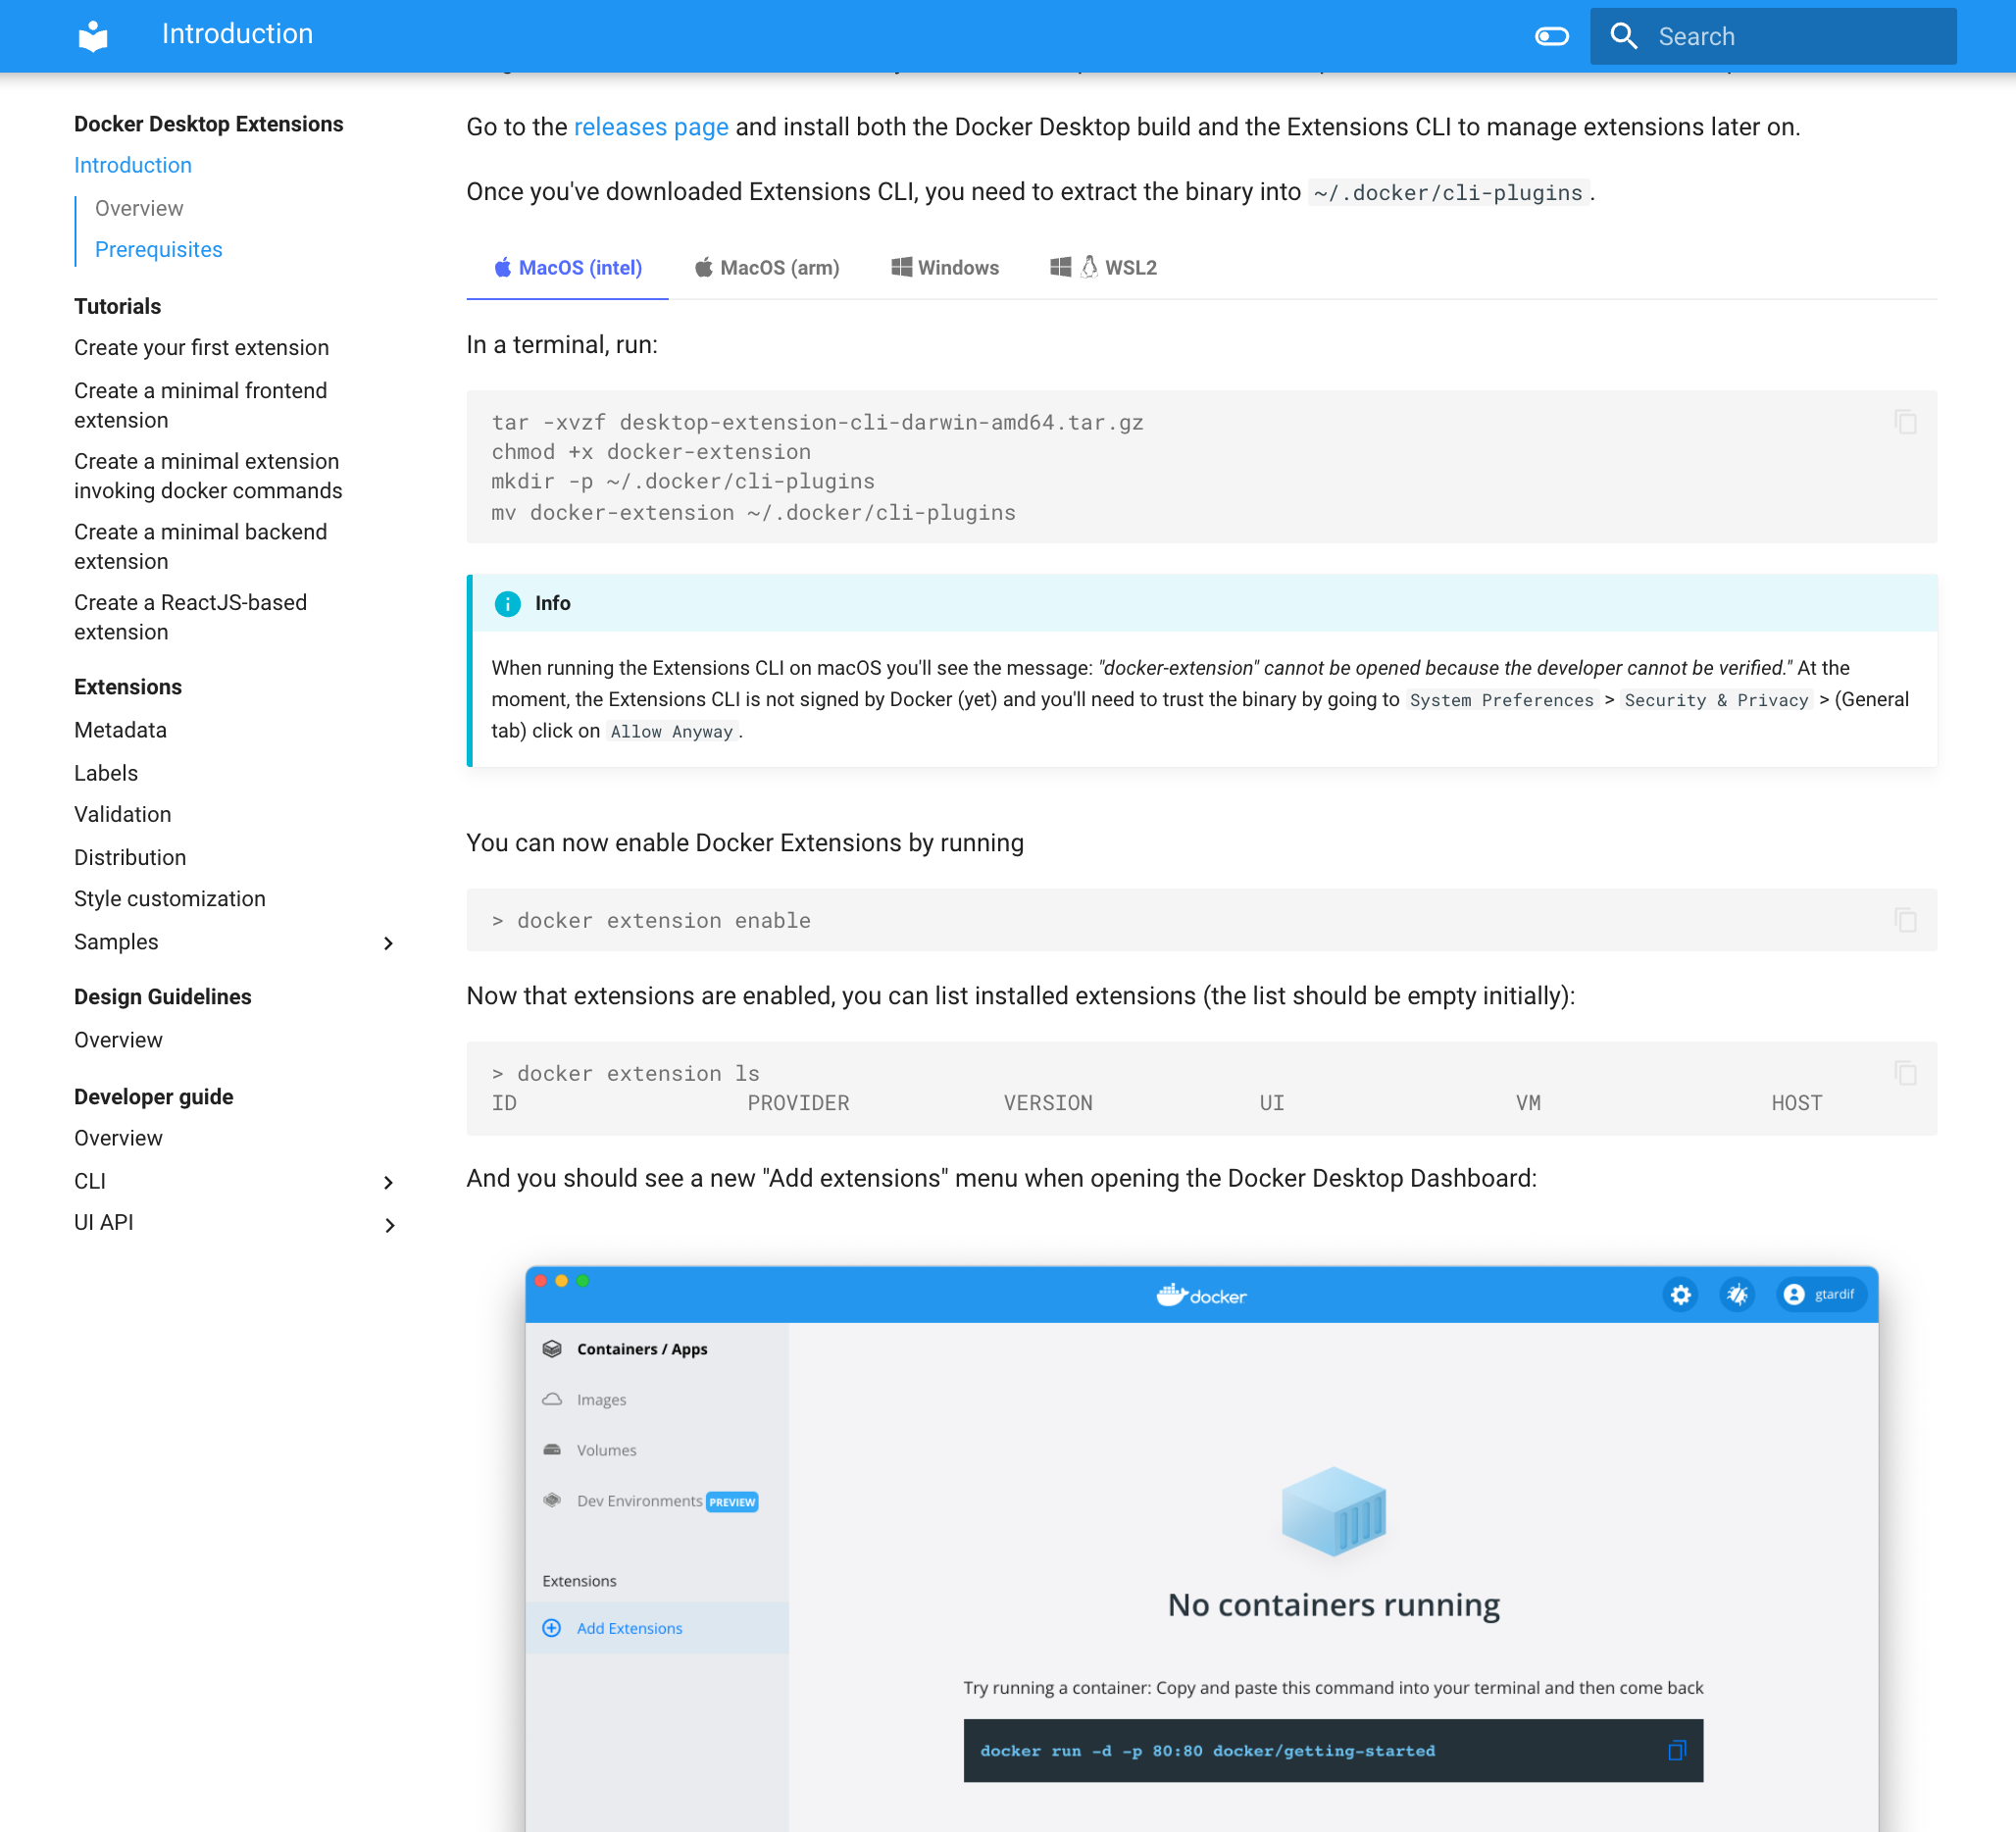This screenshot has height=1832, width=2016.
Task: Click the Dev Environments icon in screenshot
Action: click(551, 1499)
